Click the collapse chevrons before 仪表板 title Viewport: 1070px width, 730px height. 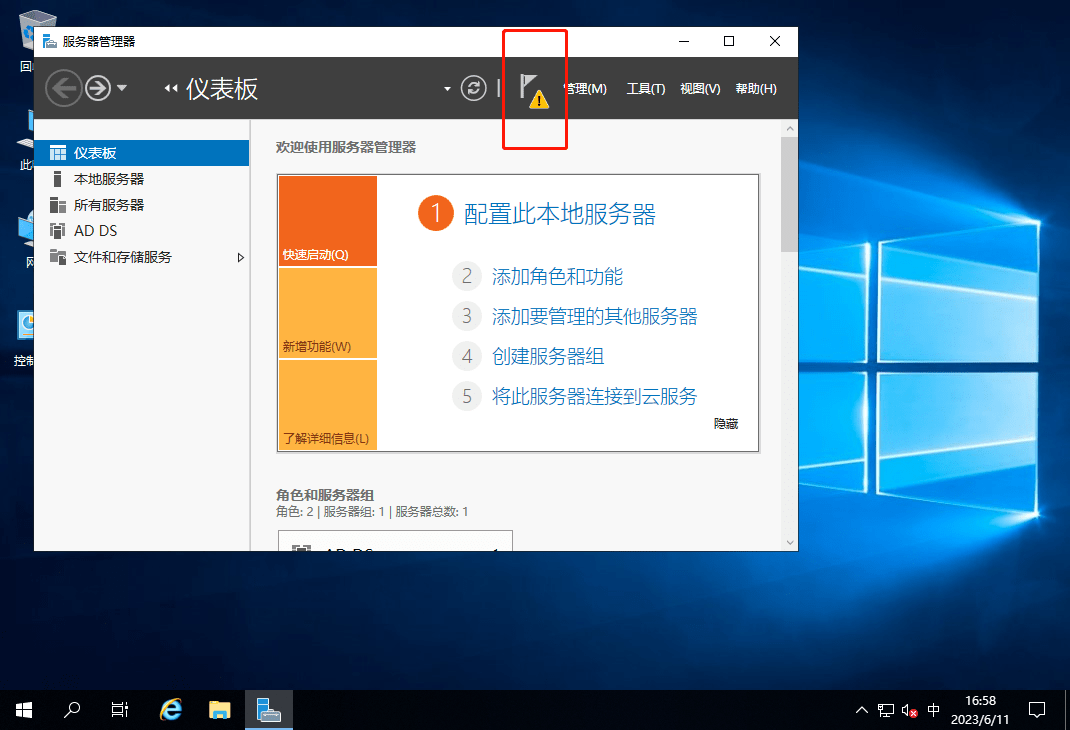(171, 89)
